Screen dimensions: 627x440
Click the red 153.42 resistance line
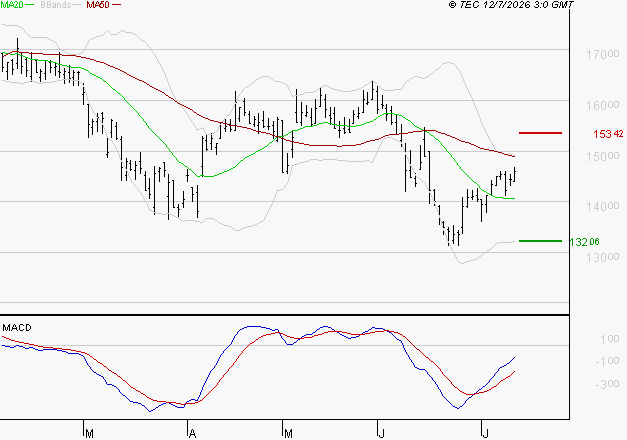tap(540, 133)
